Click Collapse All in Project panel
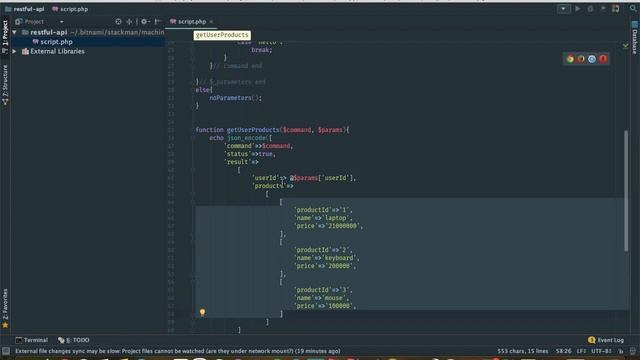 click(x=129, y=22)
